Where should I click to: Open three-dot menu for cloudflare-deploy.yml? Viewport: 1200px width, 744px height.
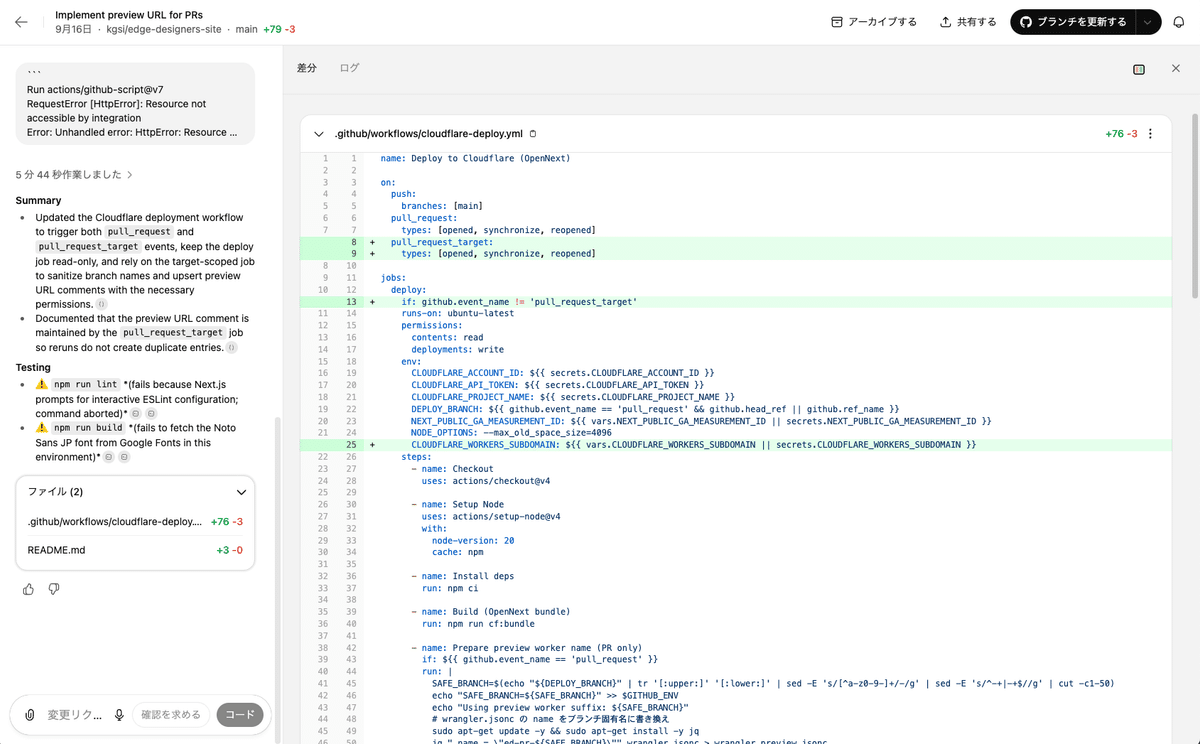1151,134
